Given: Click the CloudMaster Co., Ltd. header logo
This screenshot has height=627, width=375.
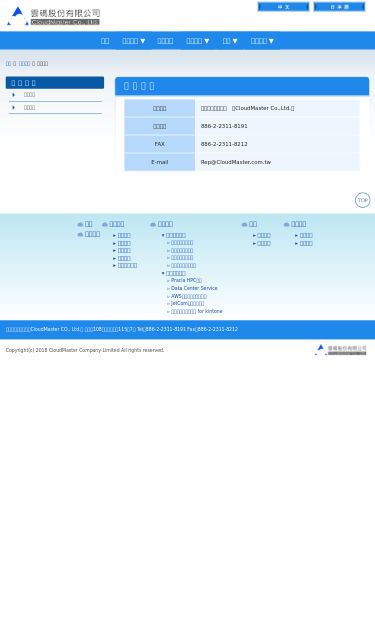Looking at the screenshot, I should click(x=53, y=16).
